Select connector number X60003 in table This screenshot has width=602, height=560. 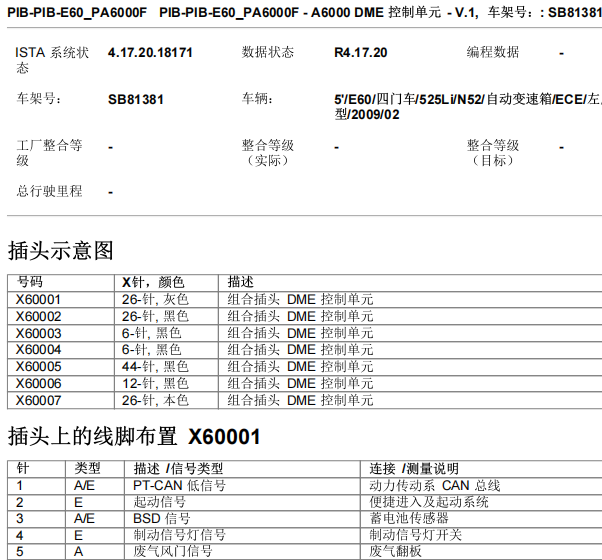tap(38, 333)
